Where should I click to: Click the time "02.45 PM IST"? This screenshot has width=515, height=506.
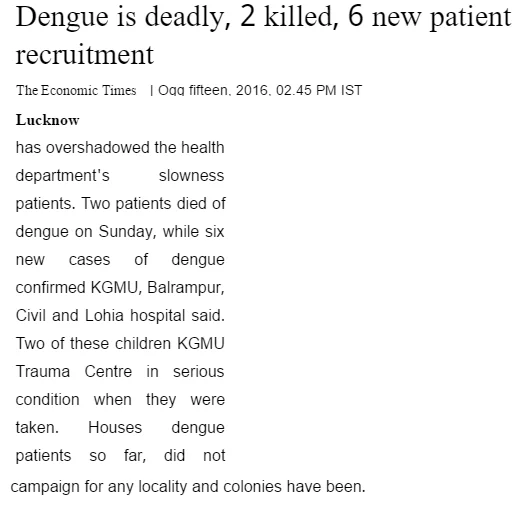click(319, 90)
